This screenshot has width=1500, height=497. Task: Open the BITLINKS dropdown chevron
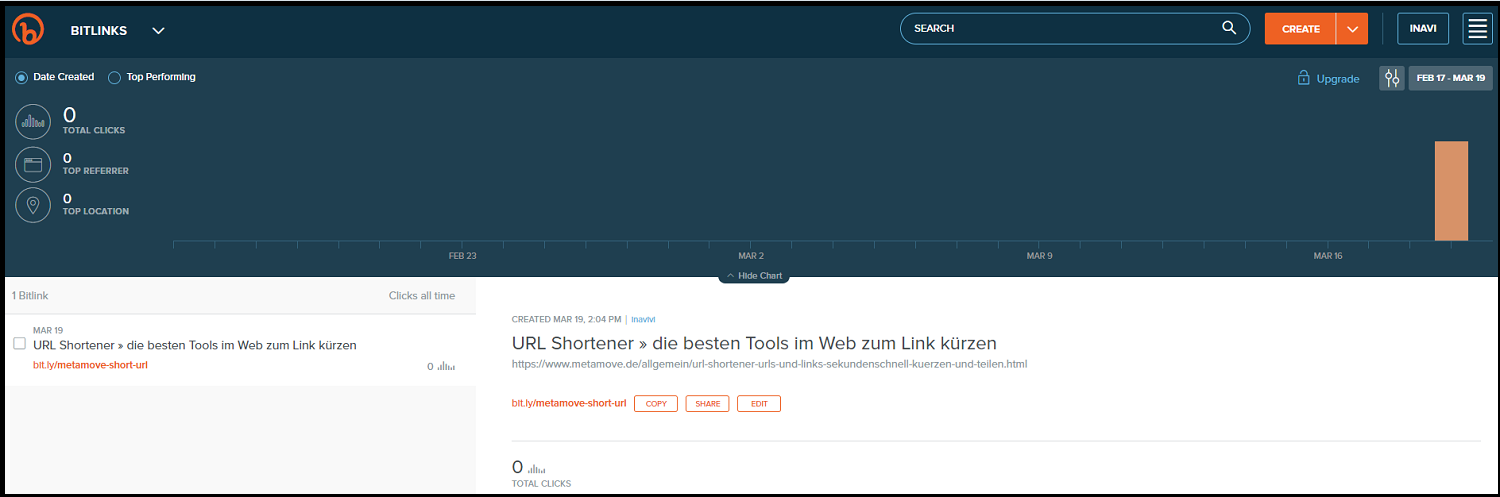[x=158, y=30]
